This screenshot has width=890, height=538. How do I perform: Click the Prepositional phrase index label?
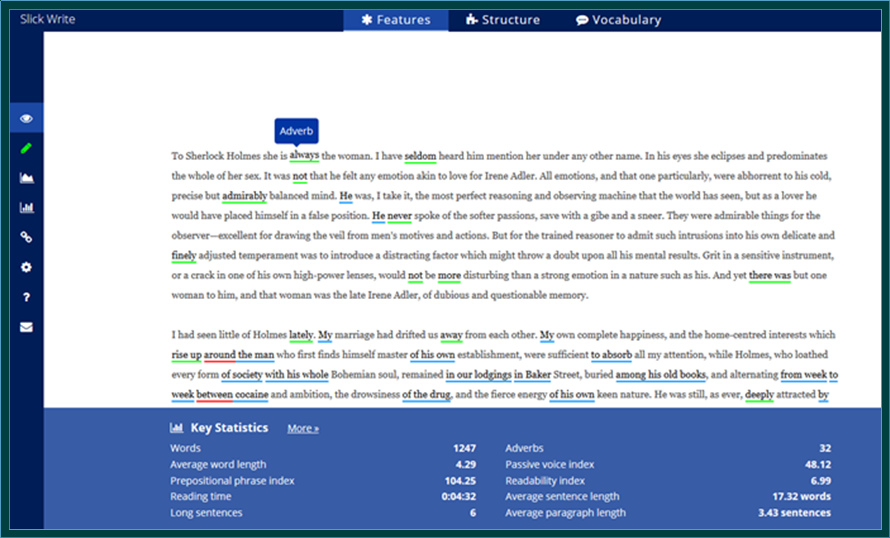click(x=232, y=481)
